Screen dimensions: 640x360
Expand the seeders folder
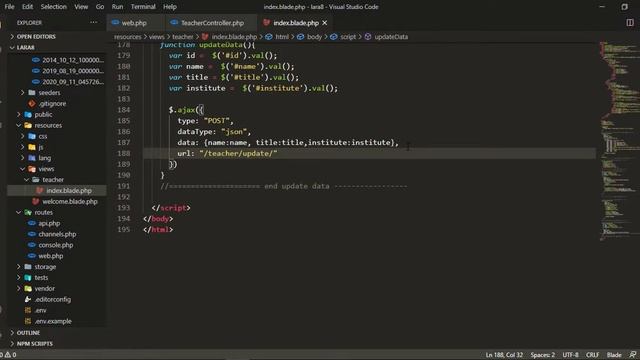49,93
